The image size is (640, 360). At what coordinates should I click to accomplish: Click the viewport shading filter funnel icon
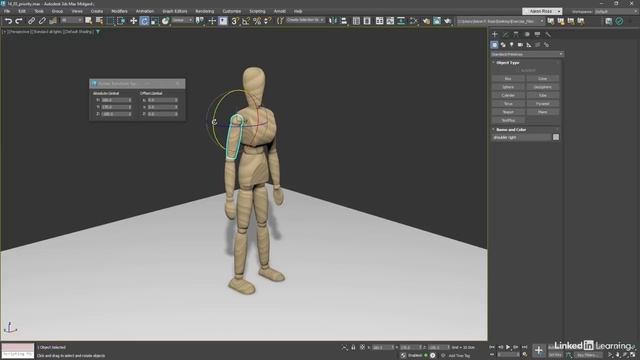98,31
